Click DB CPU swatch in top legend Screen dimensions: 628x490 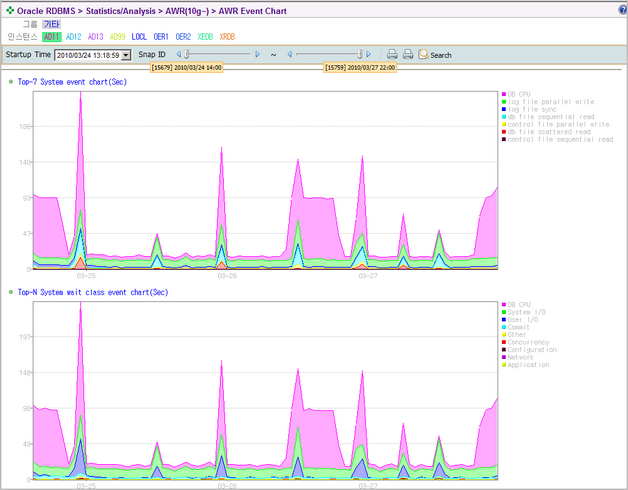(x=504, y=94)
